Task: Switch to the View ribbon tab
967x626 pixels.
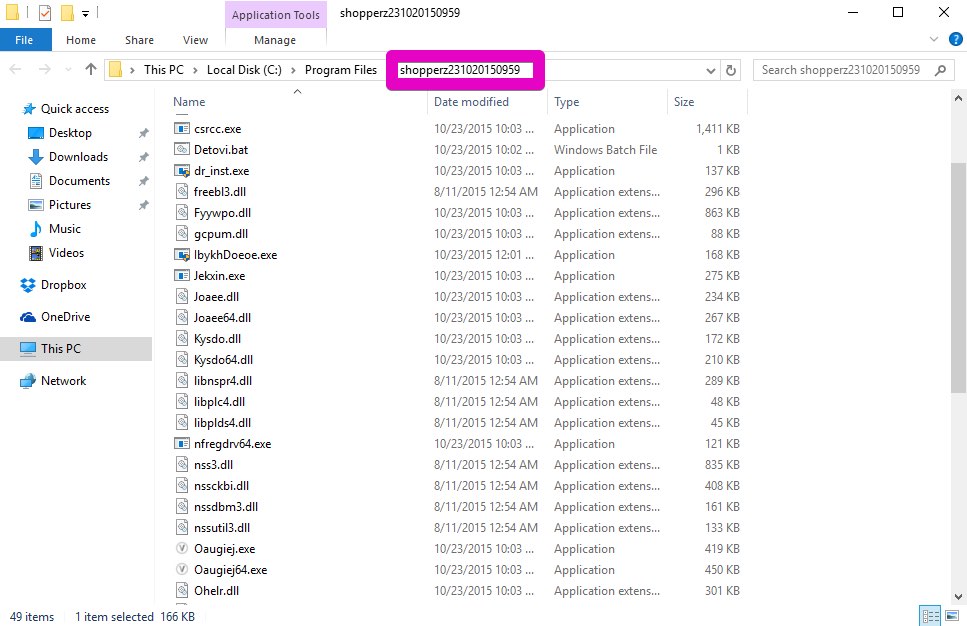Action: tap(195, 40)
